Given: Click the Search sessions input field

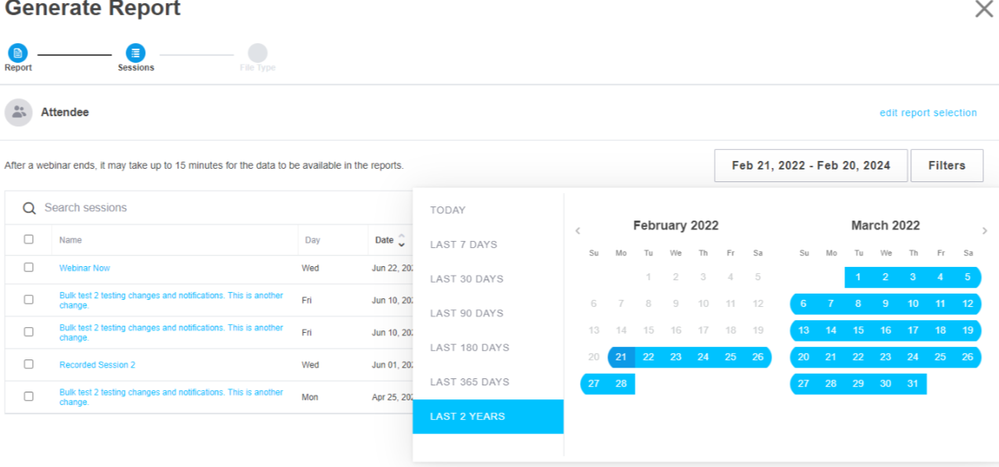Looking at the screenshot, I should (x=200, y=208).
